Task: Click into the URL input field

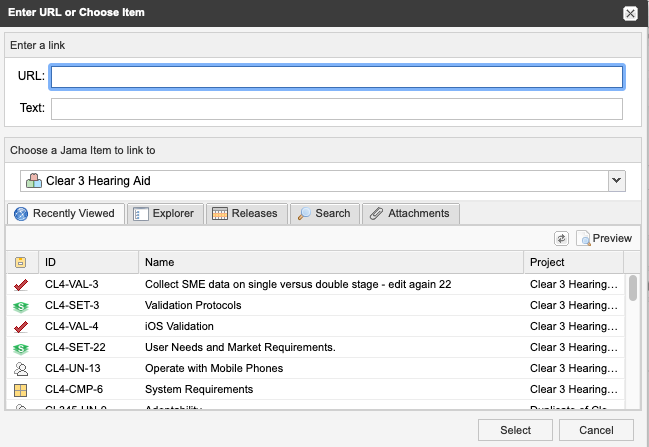Action: pyautogui.click(x=337, y=77)
